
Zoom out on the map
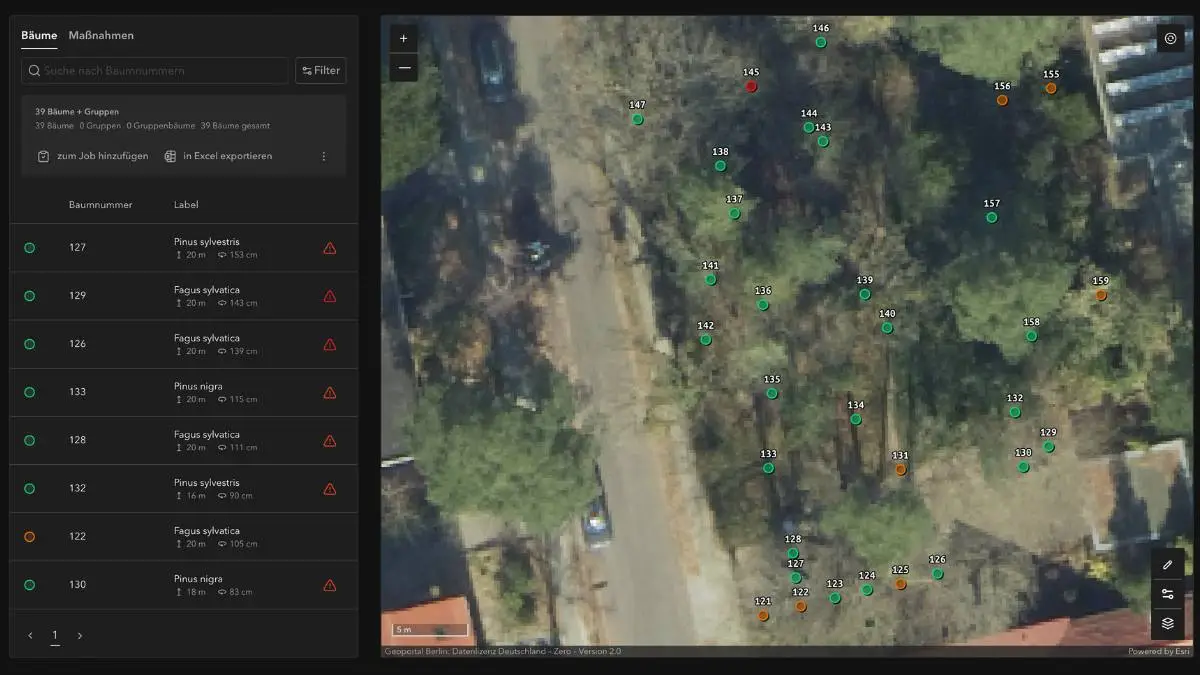coord(404,68)
